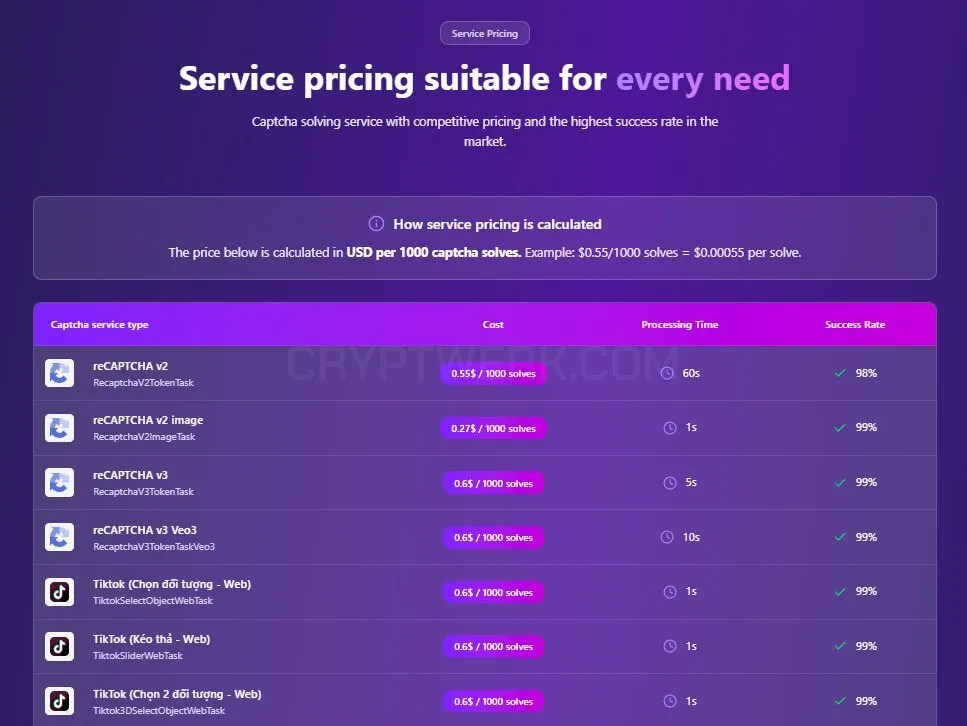
Task: Click the TiktokSliderWebTask TikTok icon
Action: click(59, 646)
